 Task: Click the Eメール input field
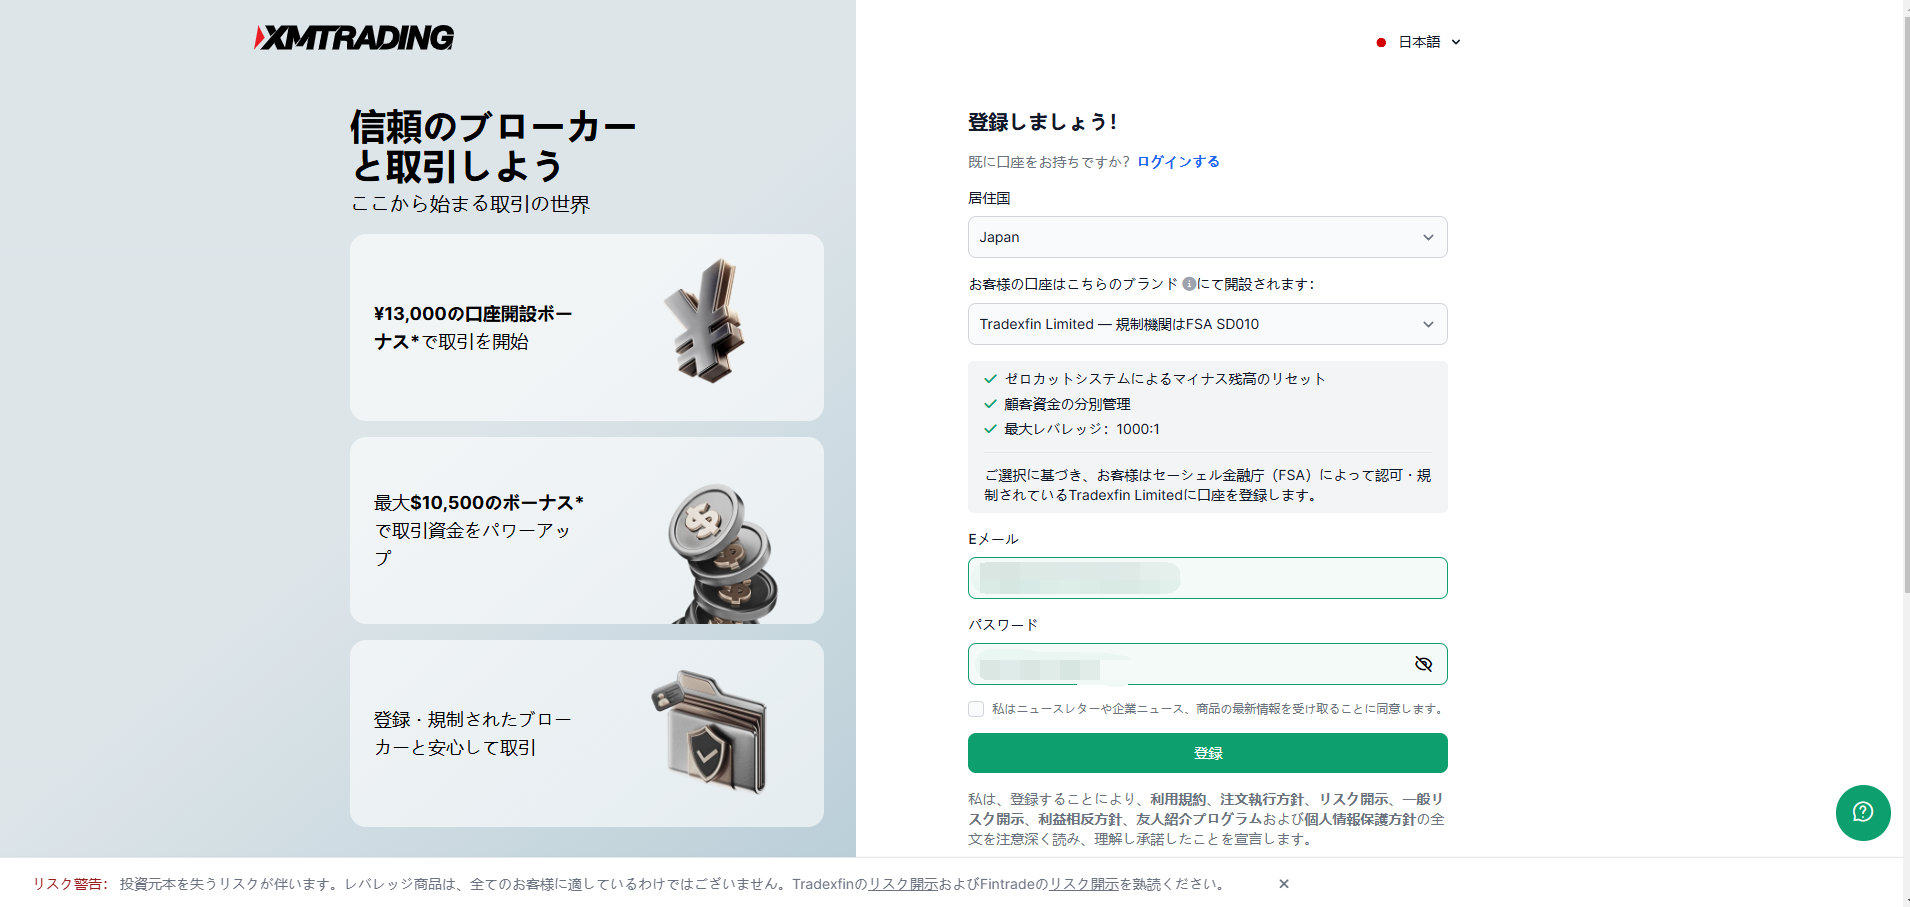[x=1207, y=578]
